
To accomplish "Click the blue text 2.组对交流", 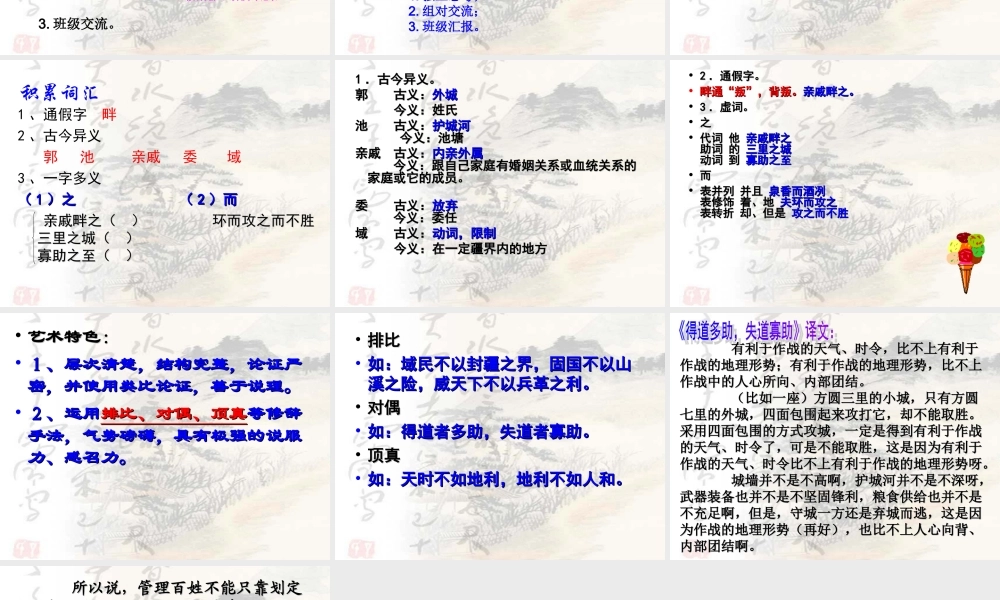I will click(x=443, y=11).
